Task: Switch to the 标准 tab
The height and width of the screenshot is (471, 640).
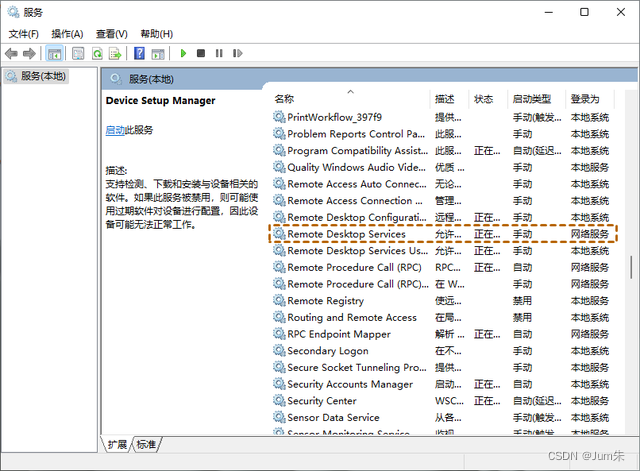Action: click(147, 444)
